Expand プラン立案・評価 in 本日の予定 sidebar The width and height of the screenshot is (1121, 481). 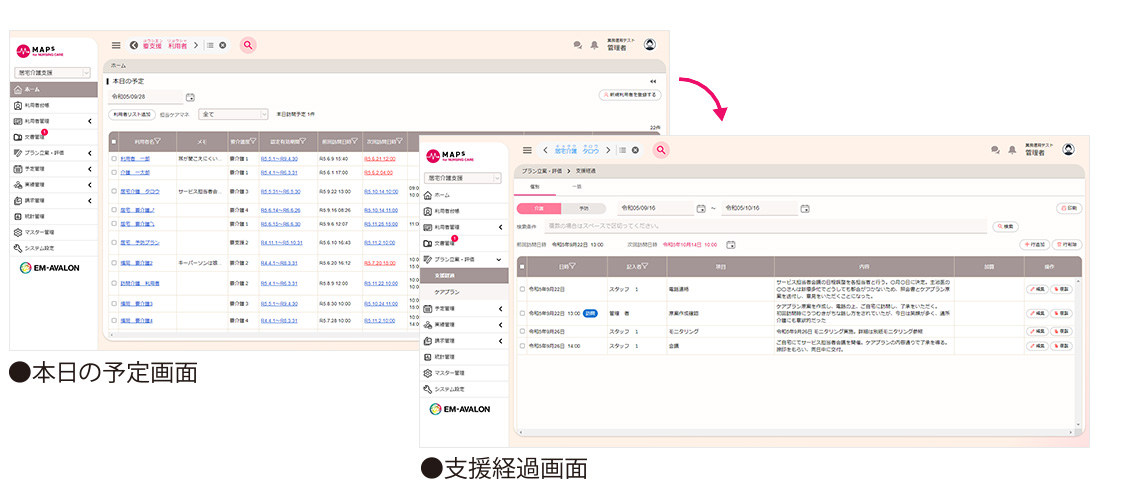(x=90, y=153)
